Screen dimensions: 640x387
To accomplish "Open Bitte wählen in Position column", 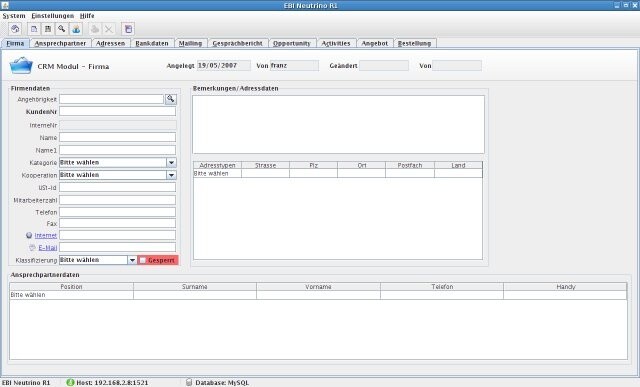I will pos(71,295).
